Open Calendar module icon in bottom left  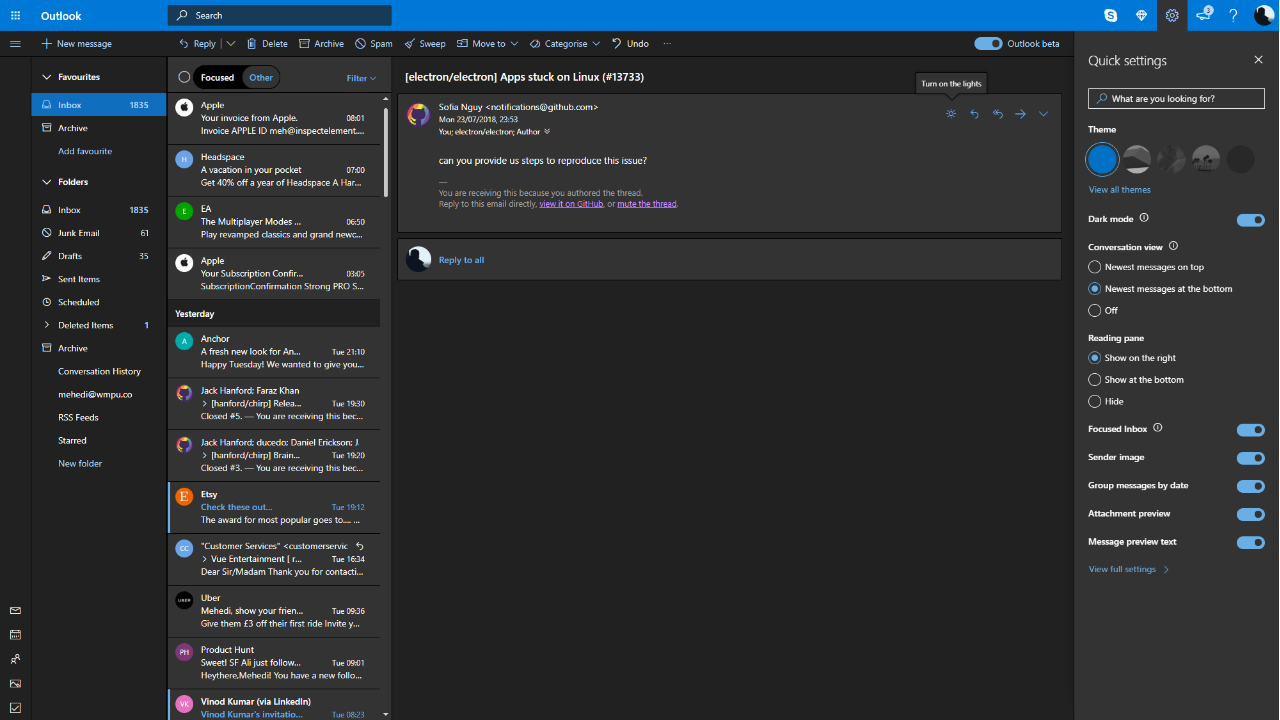point(15,635)
